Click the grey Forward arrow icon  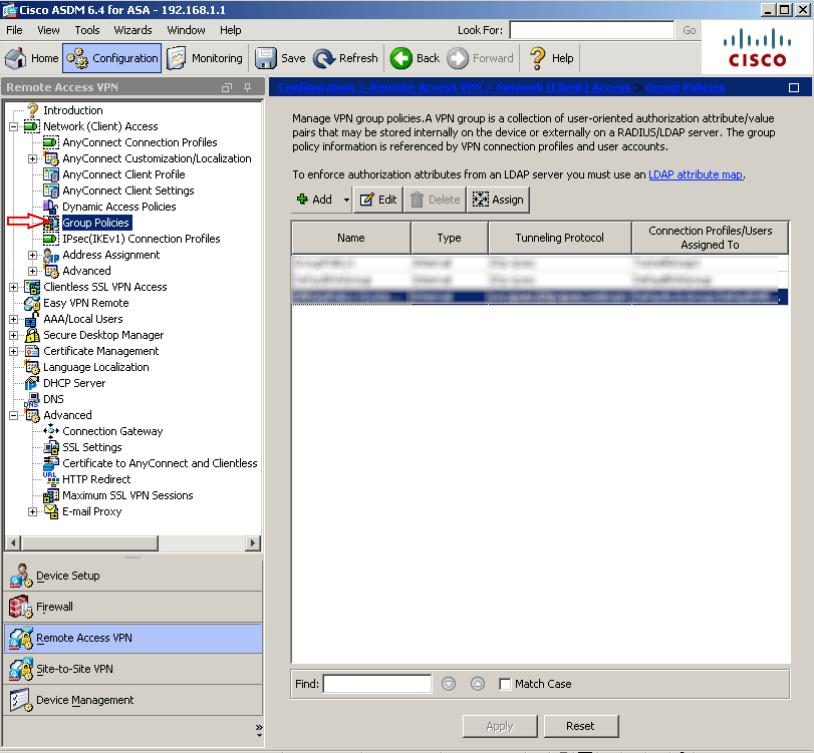click(457, 58)
